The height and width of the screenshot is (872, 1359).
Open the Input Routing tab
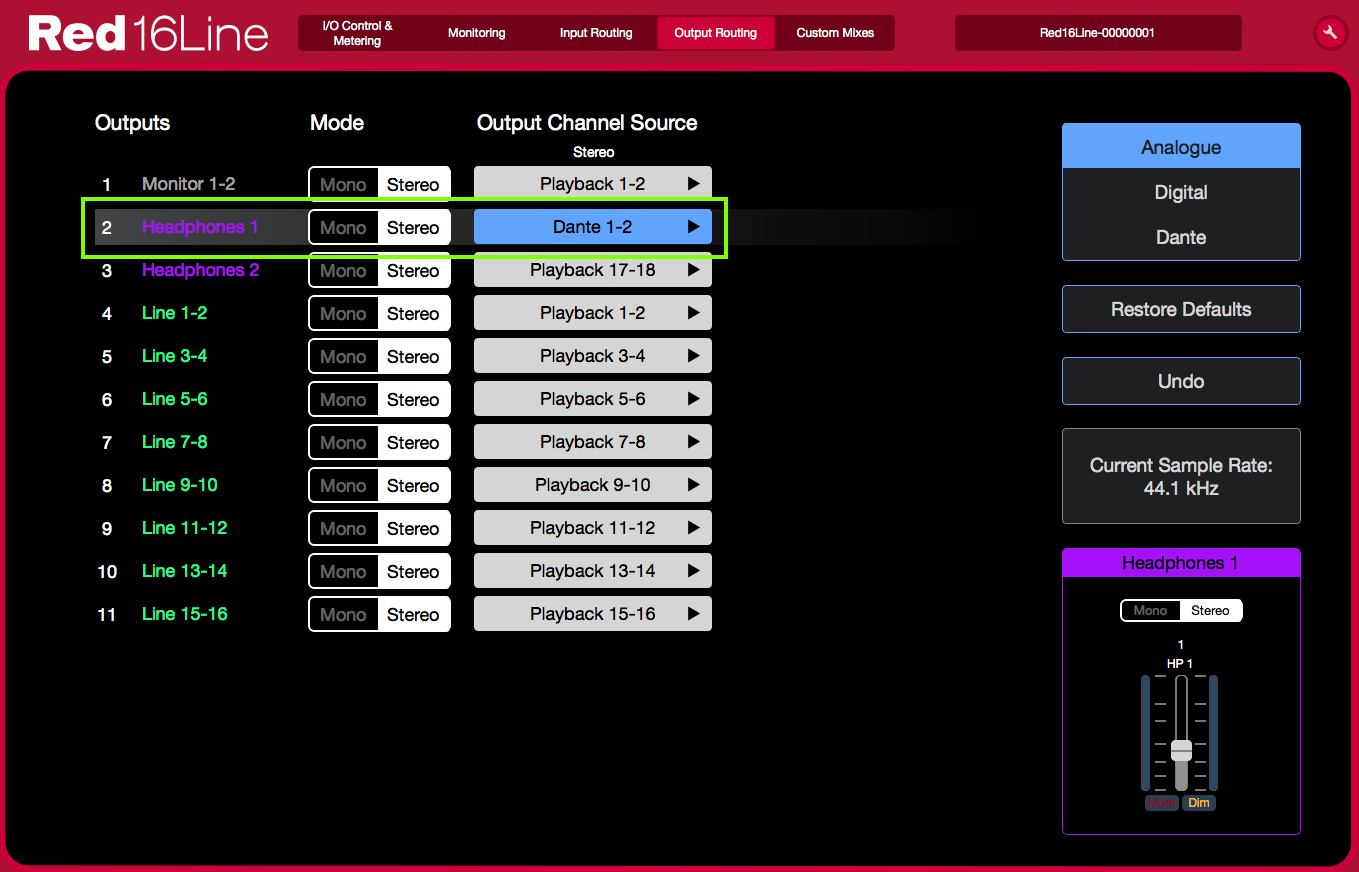pyautogui.click(x=596, y=33)
